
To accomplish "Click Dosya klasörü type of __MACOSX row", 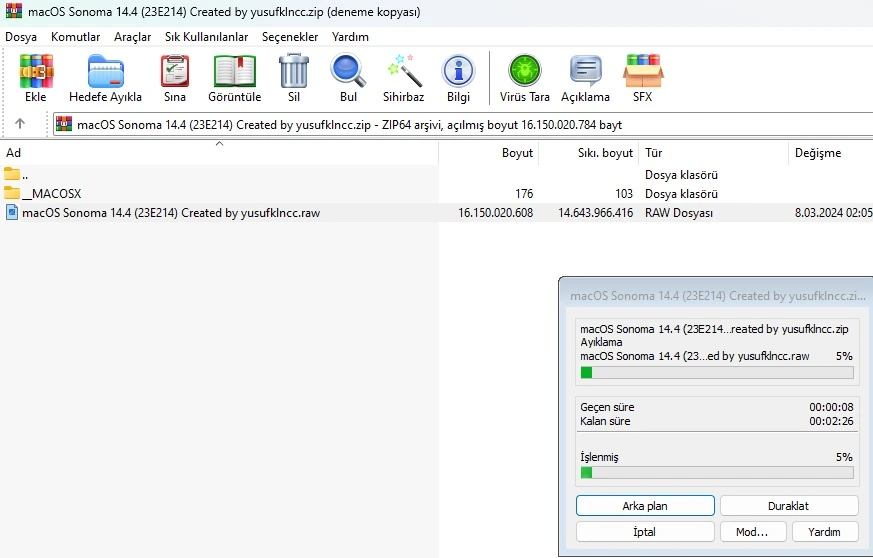I will tap(681, 194).
